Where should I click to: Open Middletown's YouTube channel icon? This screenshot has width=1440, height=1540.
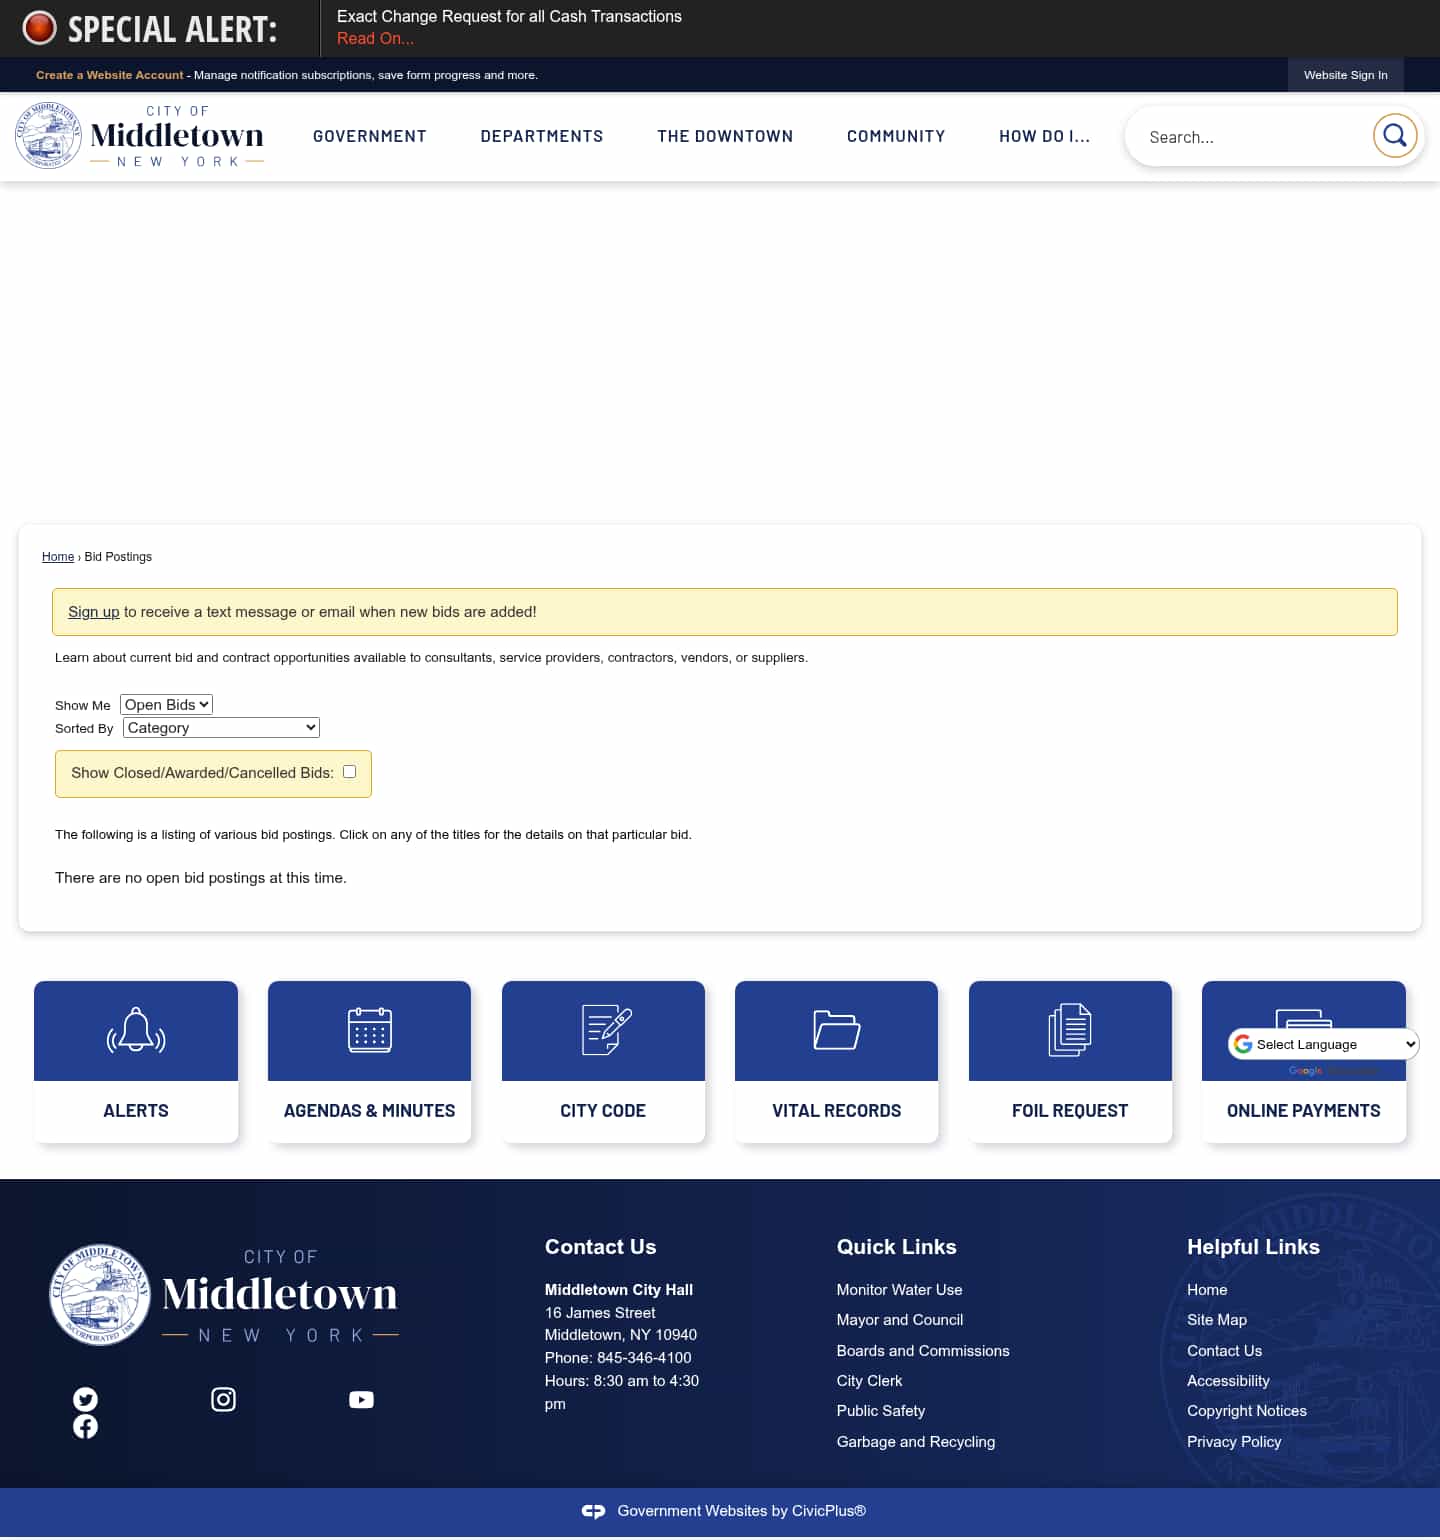361,1400
